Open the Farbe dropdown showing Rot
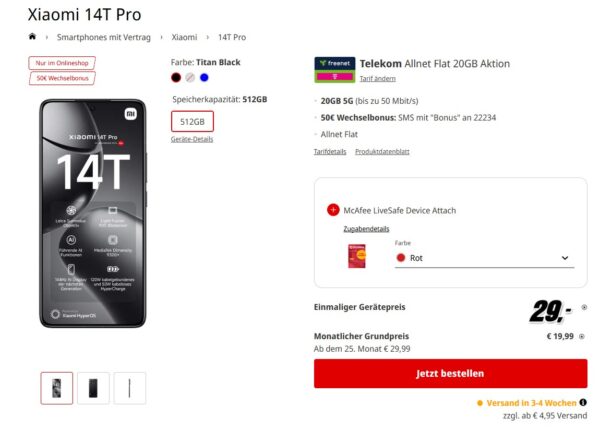The image size is (600, 431). click(484, 258)
